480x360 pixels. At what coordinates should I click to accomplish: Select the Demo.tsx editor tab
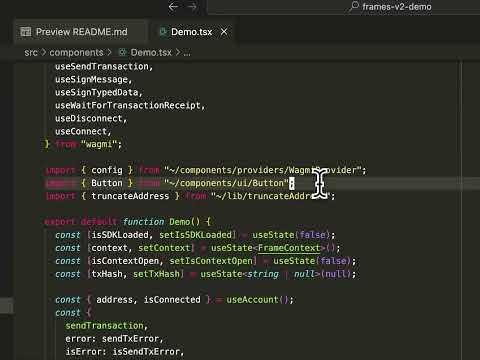191,32
